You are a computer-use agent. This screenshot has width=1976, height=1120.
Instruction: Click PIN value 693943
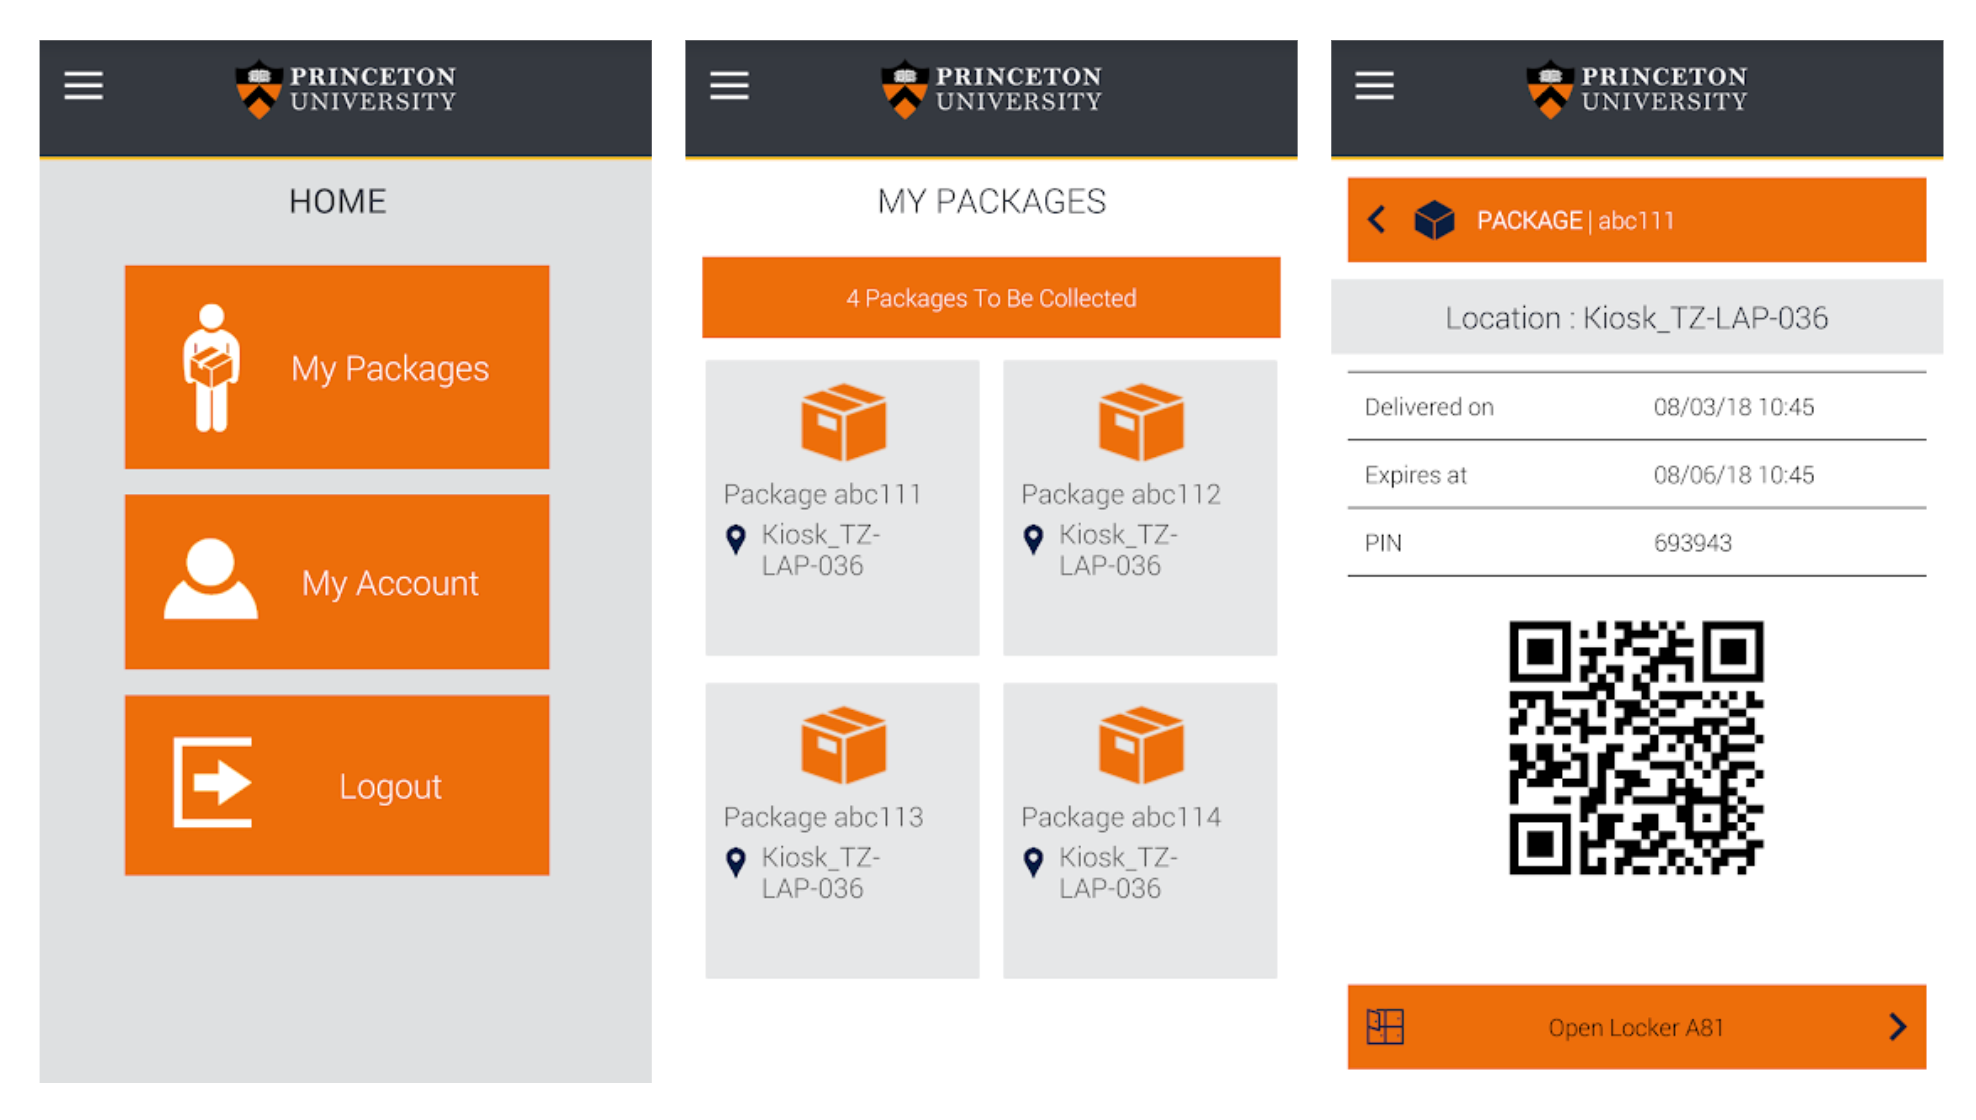coord(1692,543)
